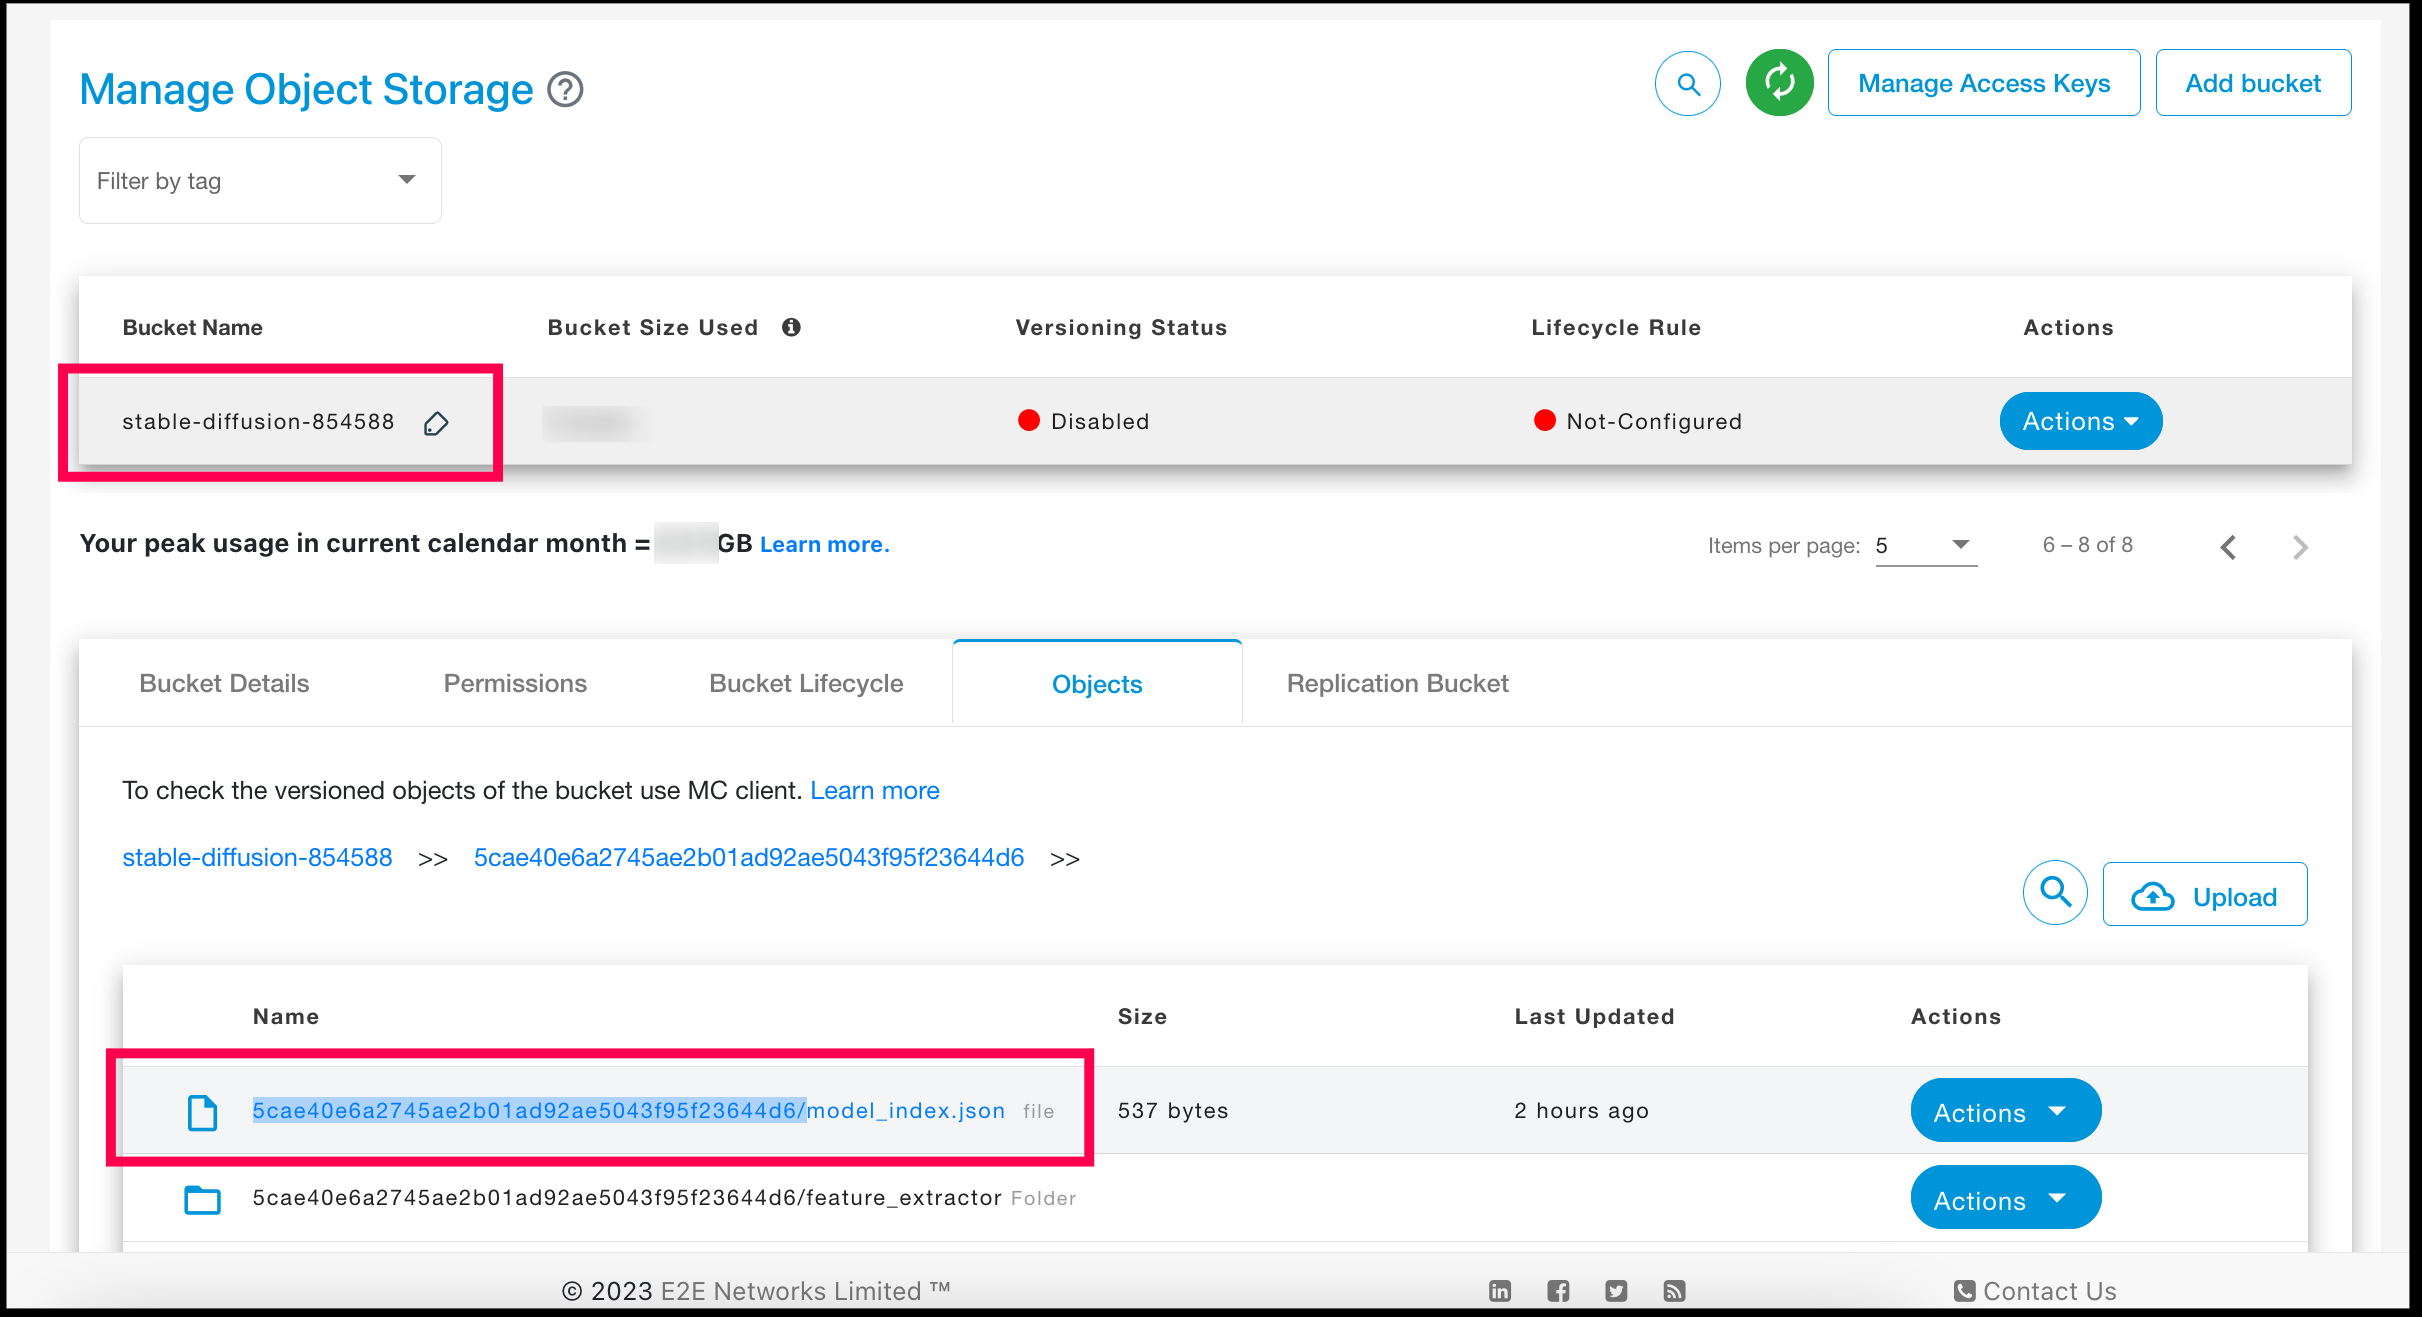The image size is (2422, 1317).
Task: Switch to the Permissions tab
Action: (x=515, y=684)
